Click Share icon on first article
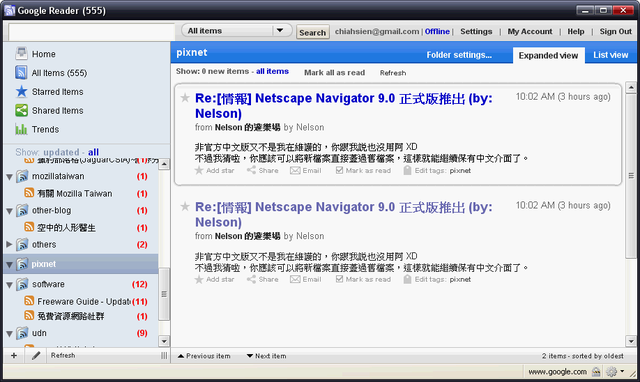The image size is (640, 382). coord(251,170)
